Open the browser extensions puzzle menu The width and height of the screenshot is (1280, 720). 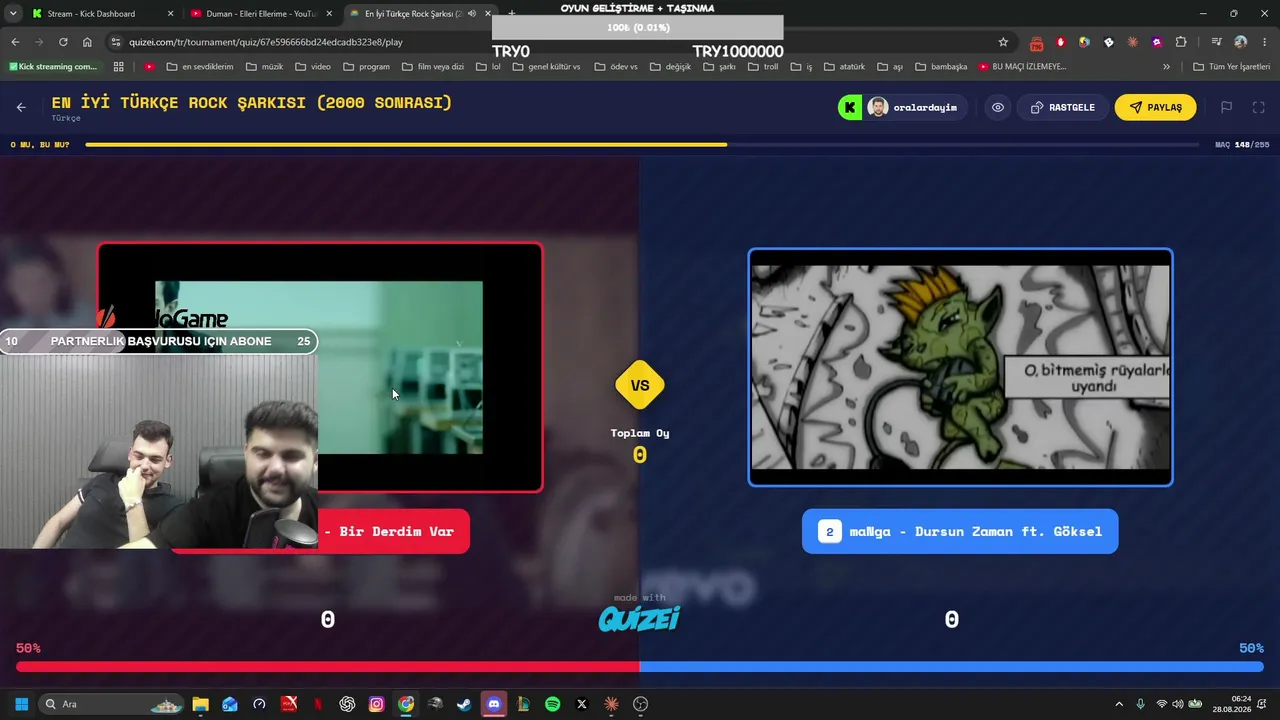[x=1181, y=42]
